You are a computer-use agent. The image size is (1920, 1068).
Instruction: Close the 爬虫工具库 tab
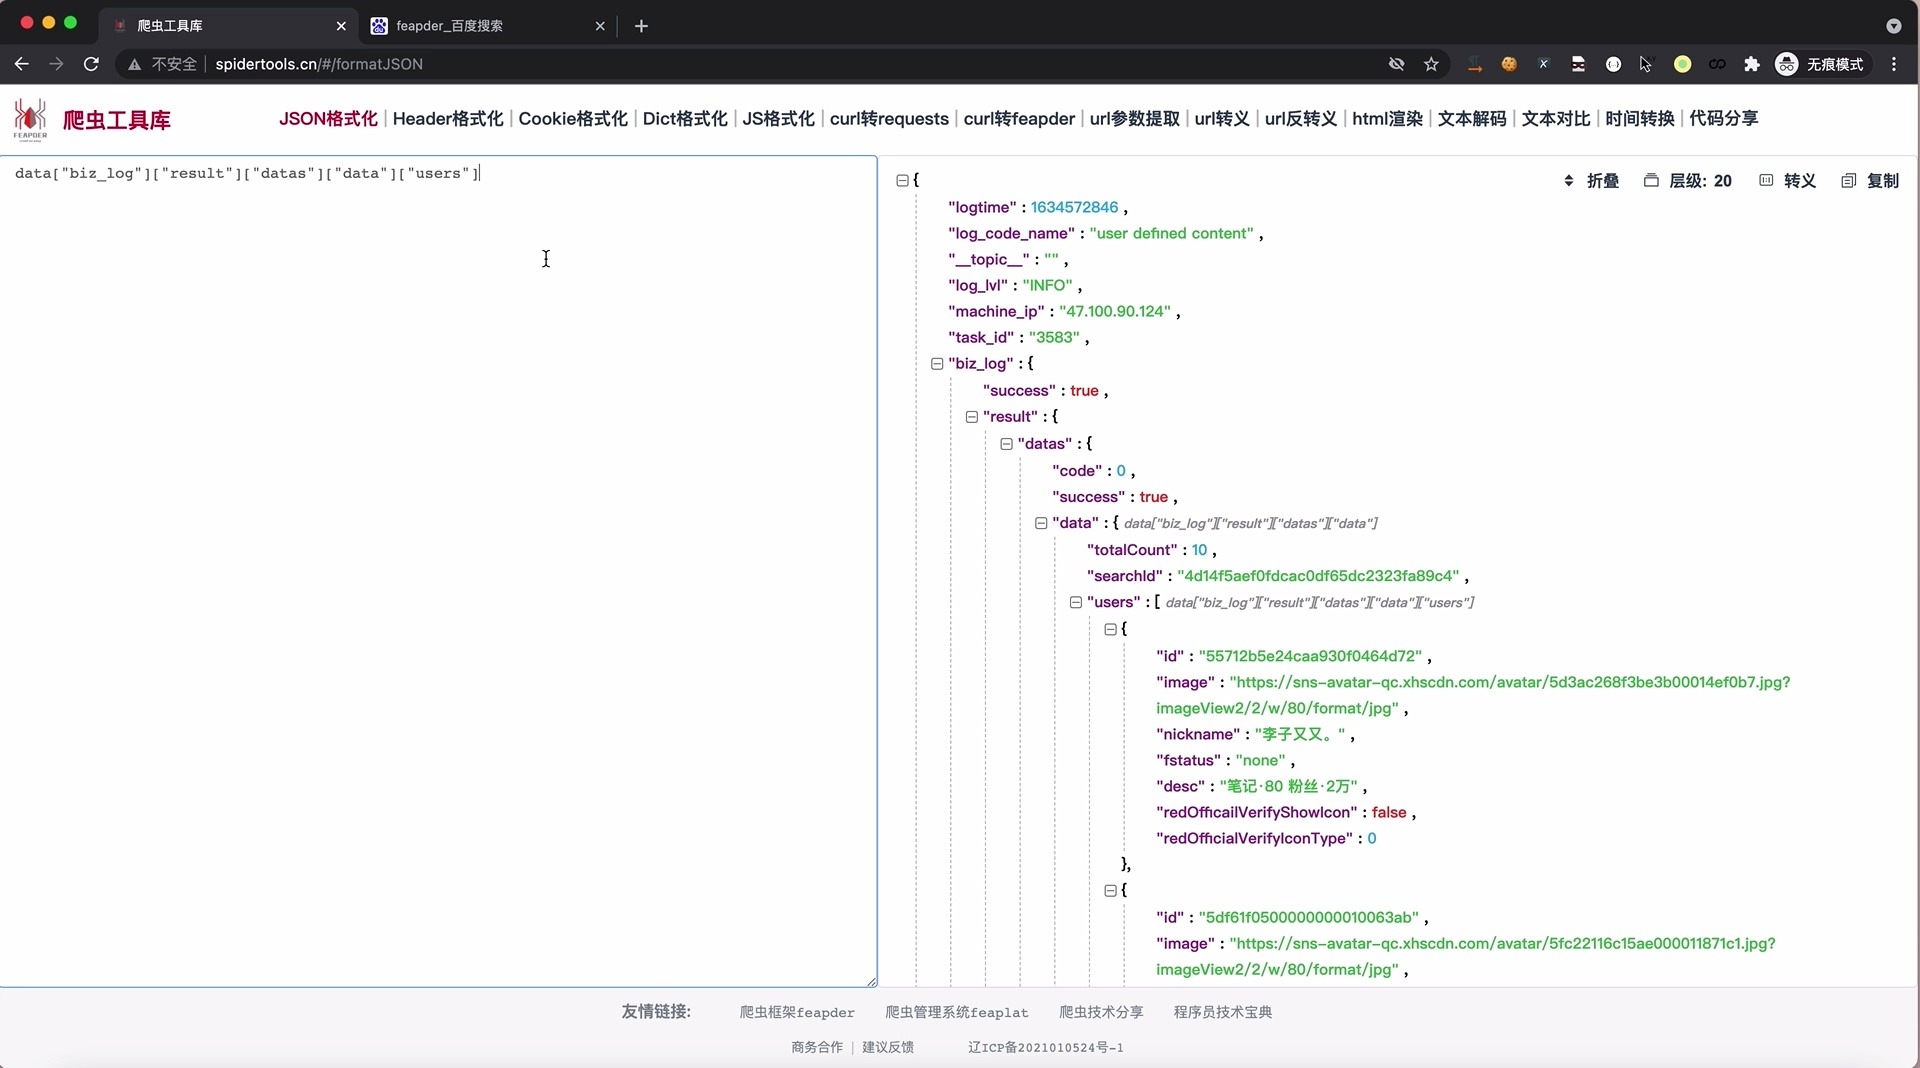[x=341, y=26]
